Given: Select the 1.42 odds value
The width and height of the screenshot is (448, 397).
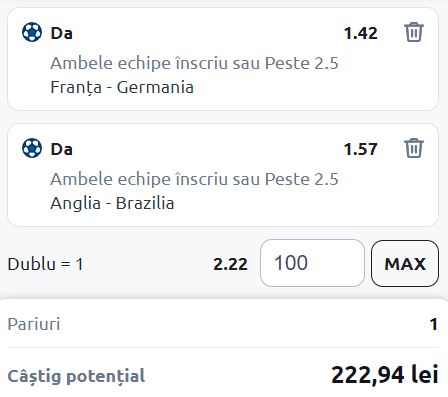Looking at the screenshot, I should coord(360,33).
